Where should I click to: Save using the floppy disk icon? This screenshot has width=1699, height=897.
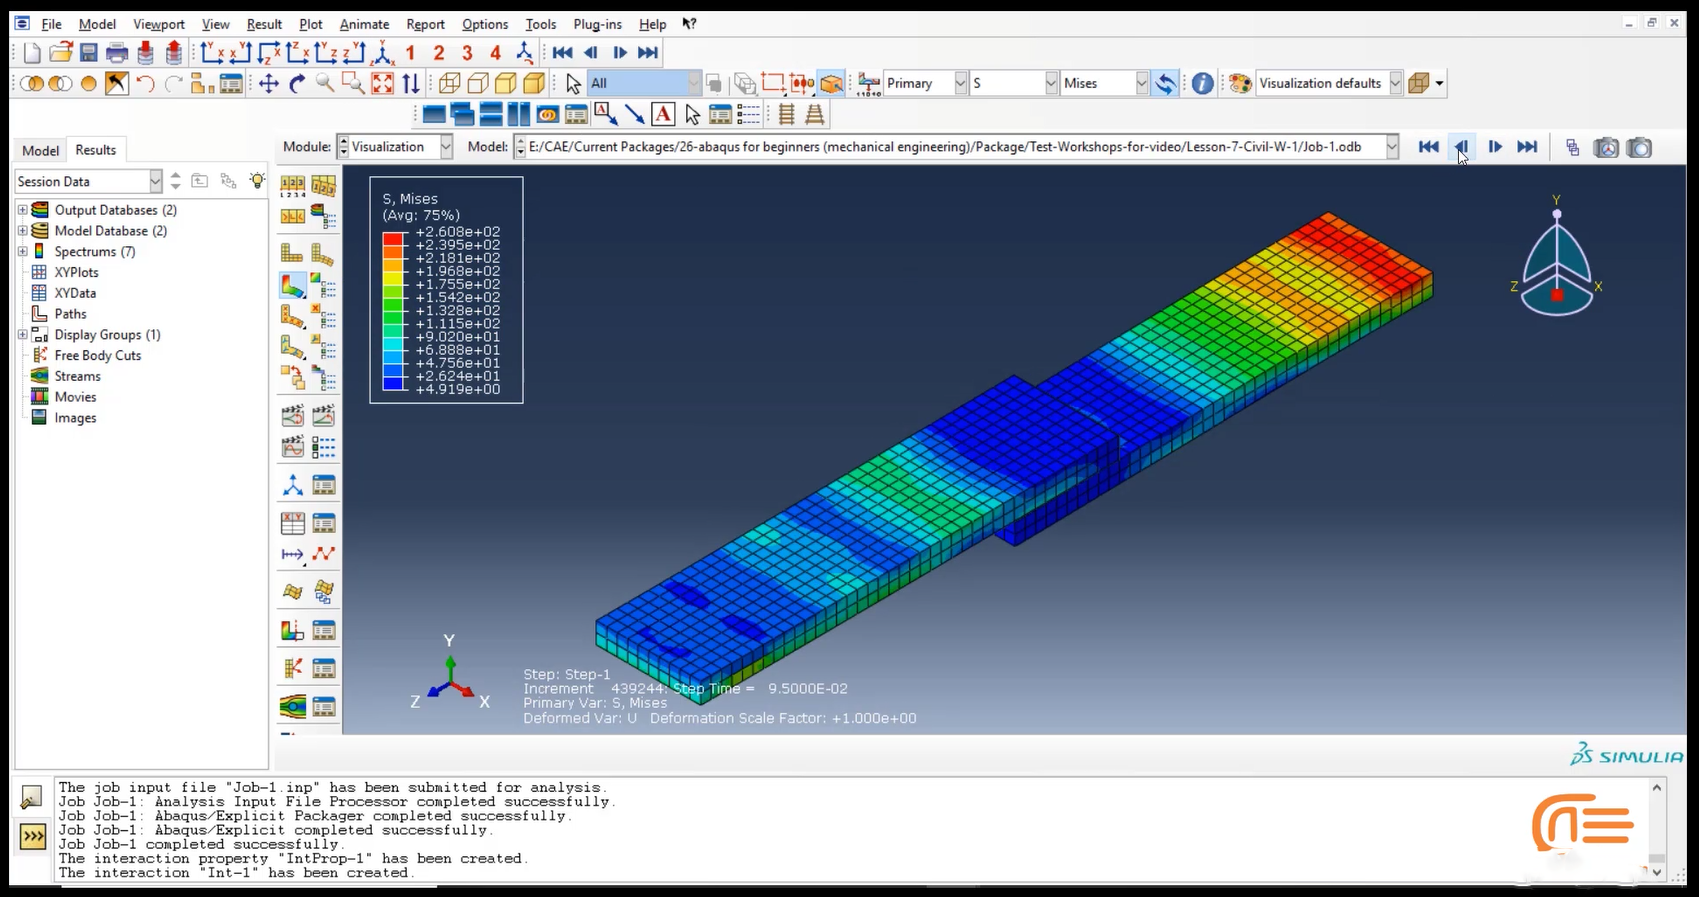pyautogui.click(x=89, y=53)
